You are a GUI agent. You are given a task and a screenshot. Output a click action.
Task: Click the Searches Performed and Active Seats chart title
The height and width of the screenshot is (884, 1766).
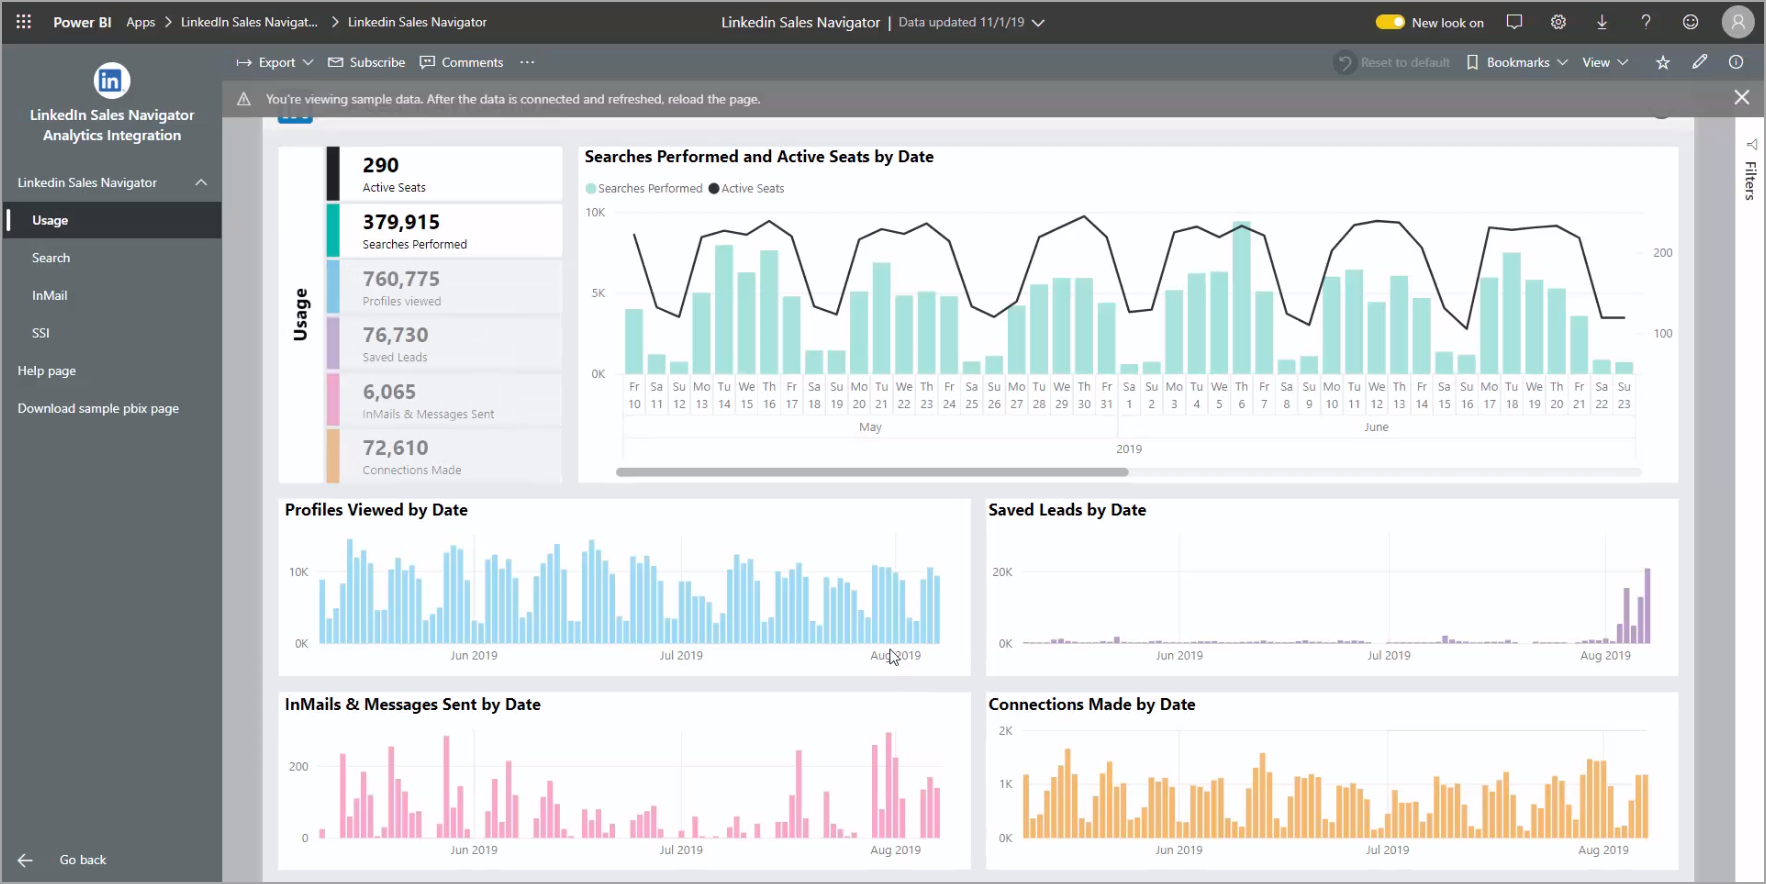tap(759, 157)
